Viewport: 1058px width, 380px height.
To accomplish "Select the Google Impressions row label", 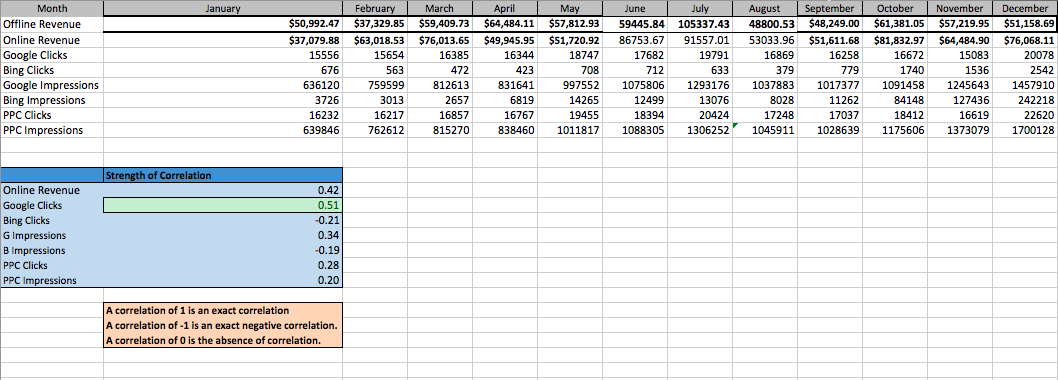I will 52,86.
